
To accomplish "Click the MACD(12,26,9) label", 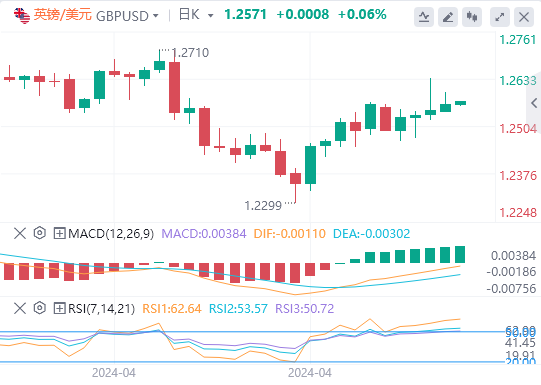I will pos(111,234).
